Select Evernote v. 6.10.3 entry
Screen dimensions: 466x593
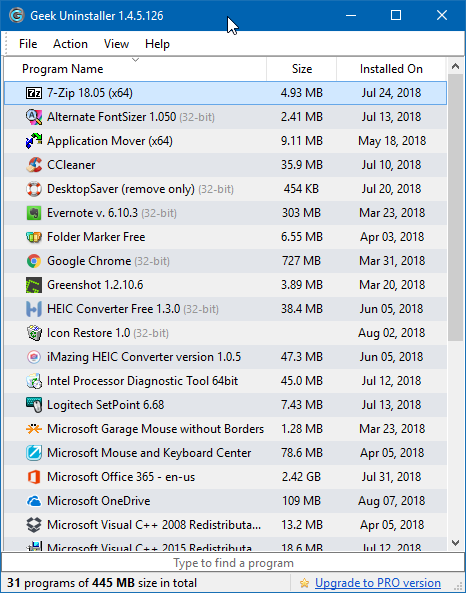point(112,213)
